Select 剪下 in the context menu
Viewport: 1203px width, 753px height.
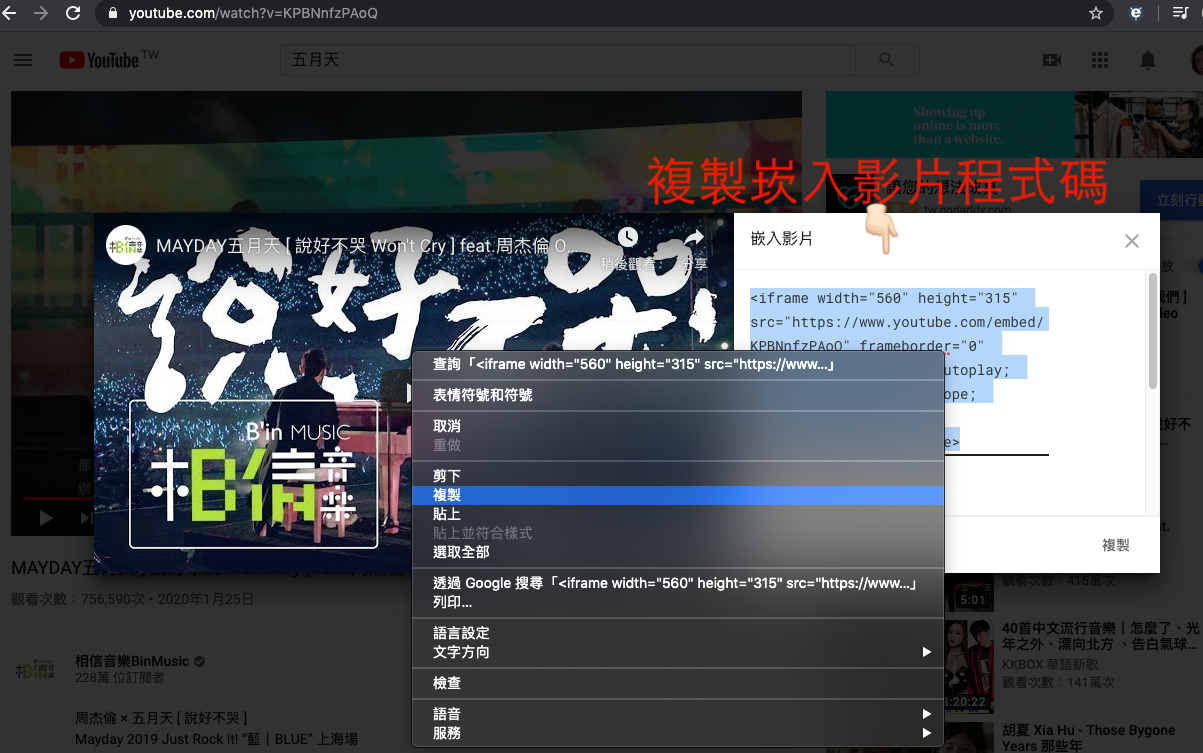pyautogui.click(x=678, y=476)
